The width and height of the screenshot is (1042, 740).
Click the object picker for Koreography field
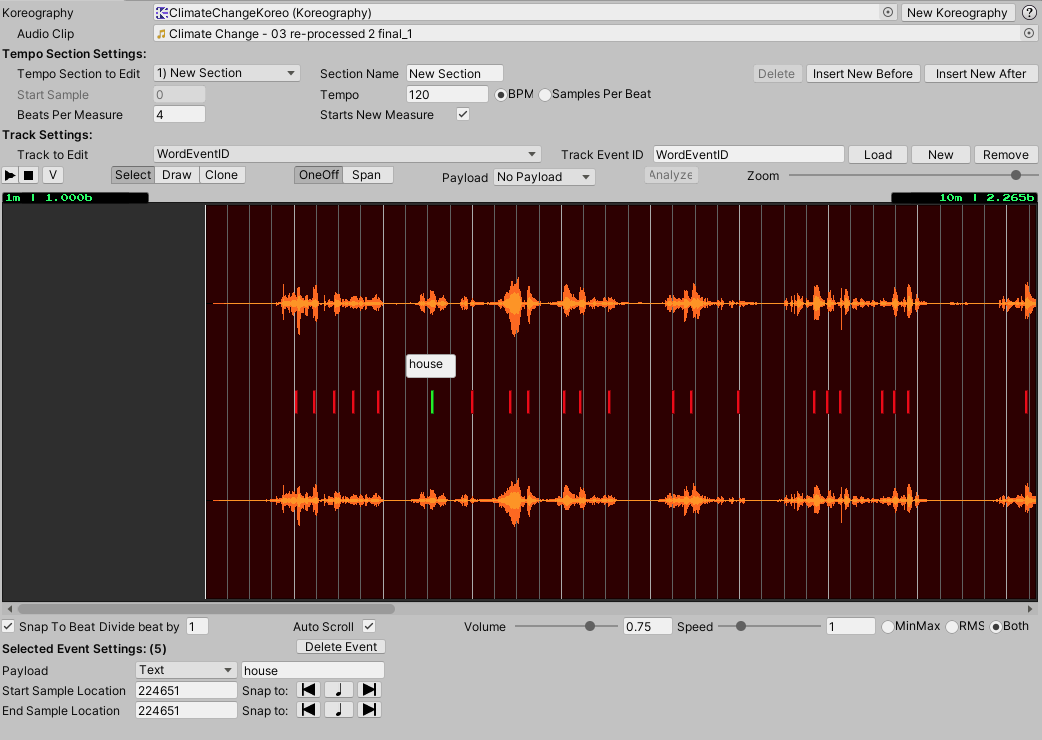coord(887,13)
